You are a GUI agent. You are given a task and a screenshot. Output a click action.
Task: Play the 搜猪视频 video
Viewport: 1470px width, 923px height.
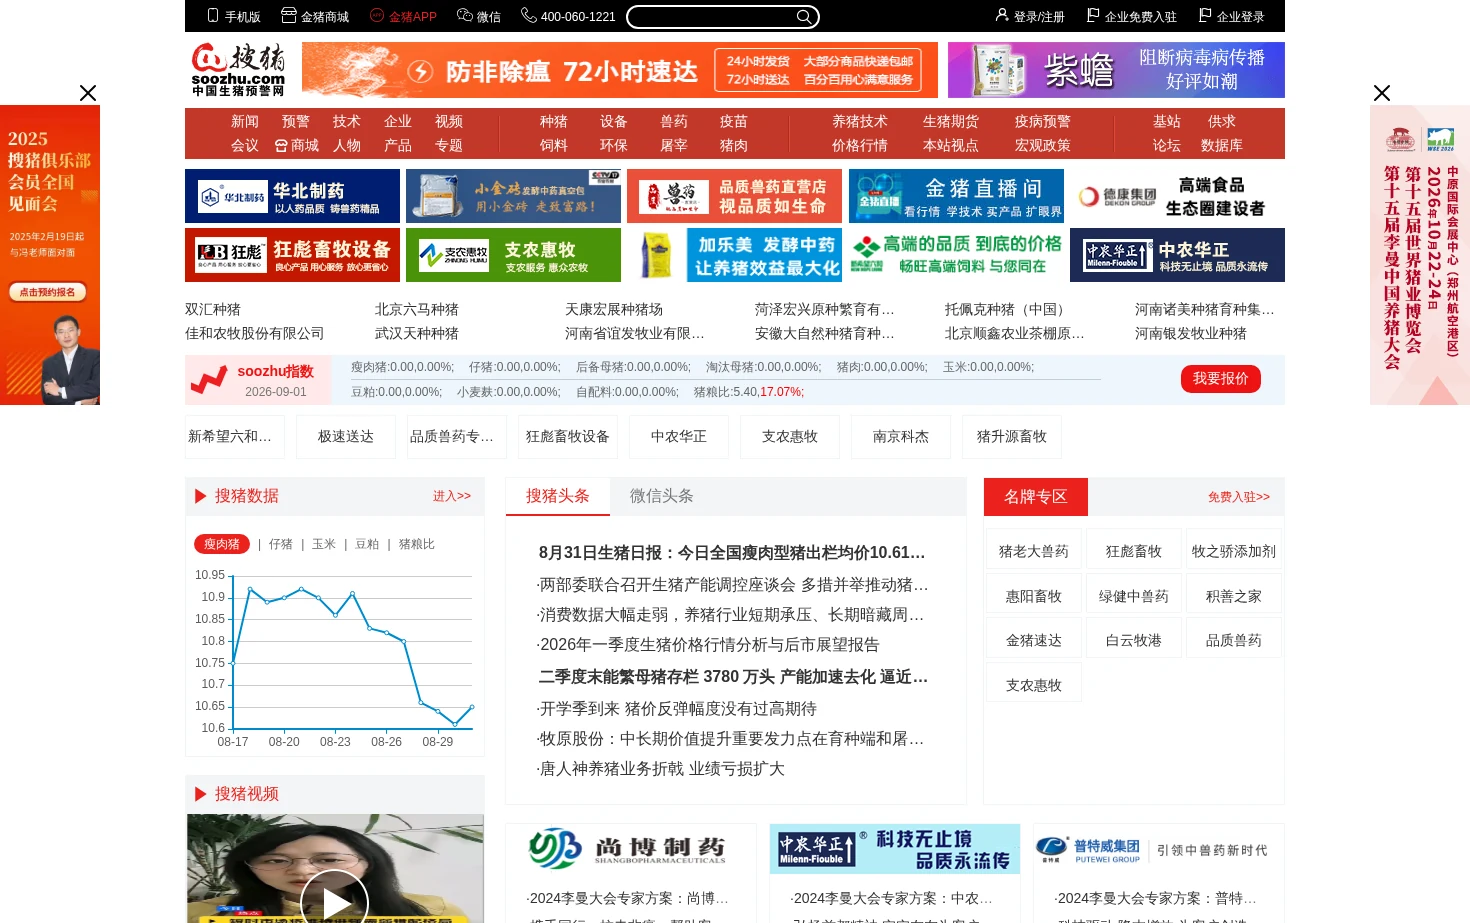tap(334, 903)
